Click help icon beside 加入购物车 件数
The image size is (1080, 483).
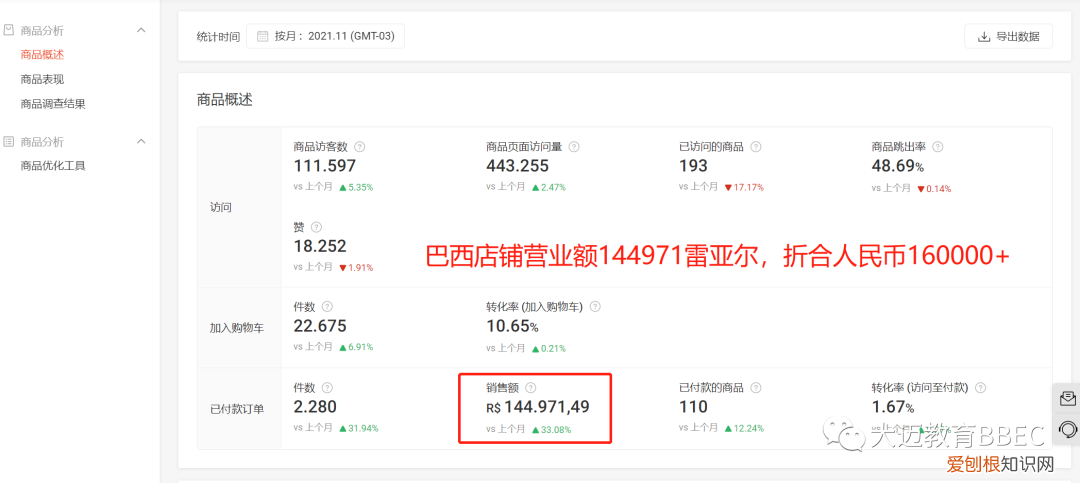[x=327, y=307]
